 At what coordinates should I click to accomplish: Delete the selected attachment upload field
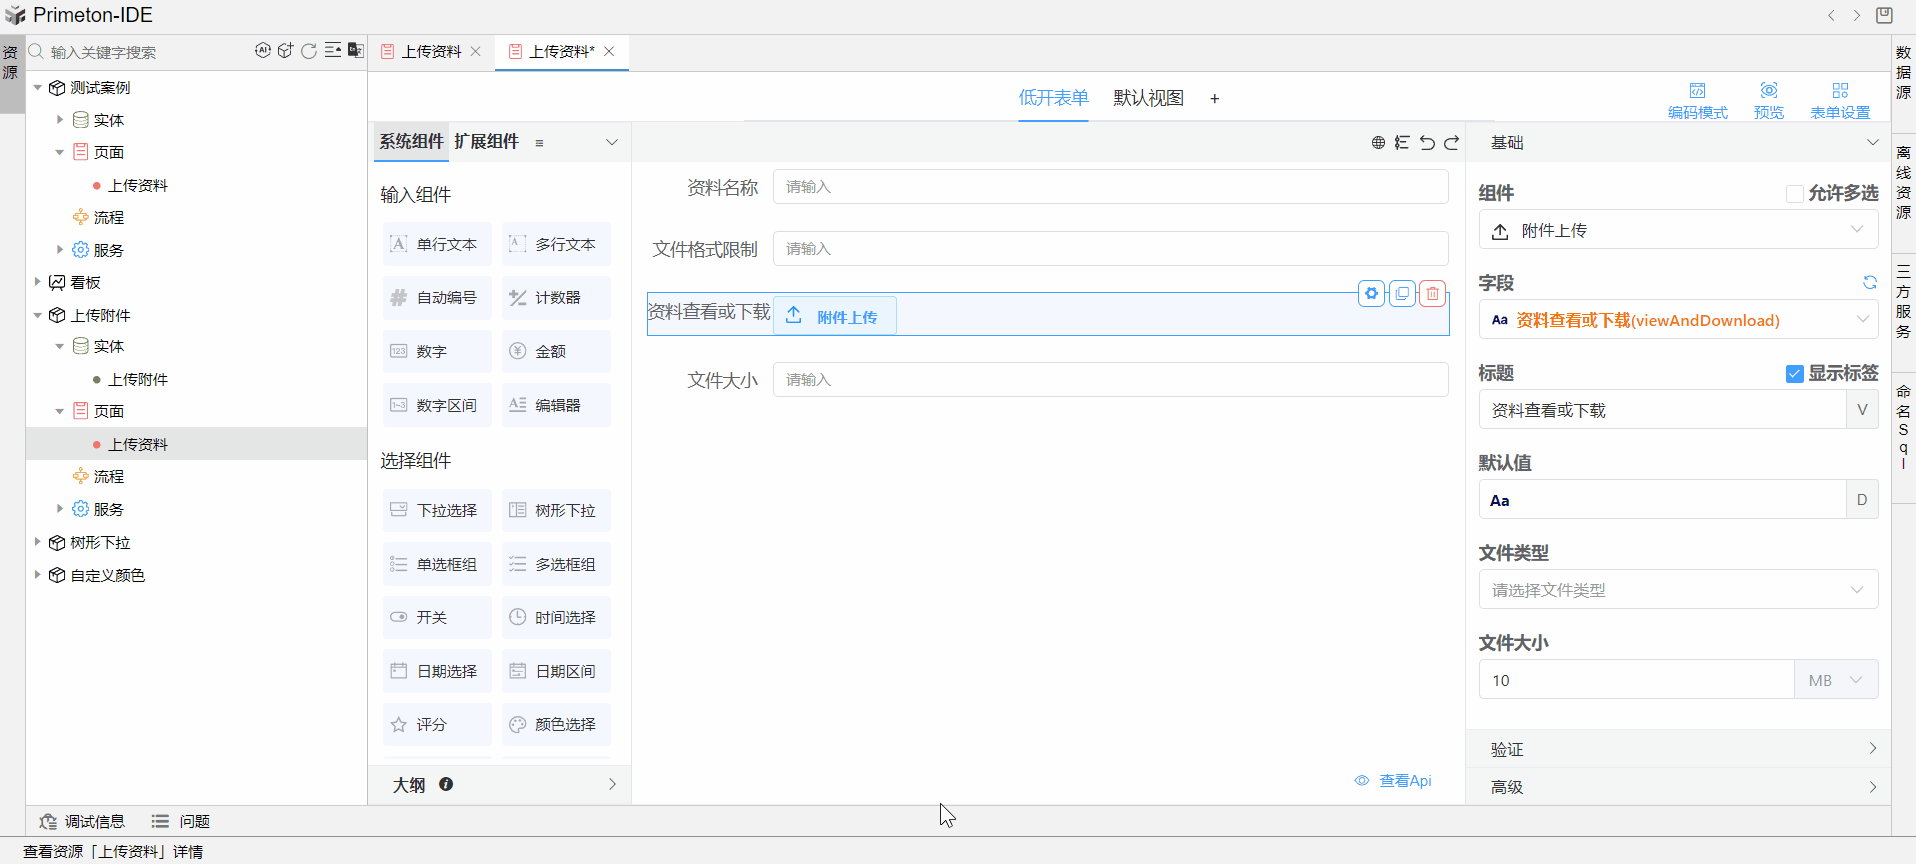[x=1433, y=293]
